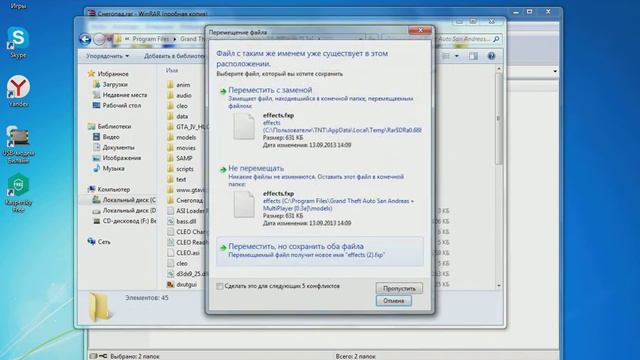Select the GTA_IV_HUD folder
The width and height of the screenshot is (640, 360).
(x=186, y=127)
